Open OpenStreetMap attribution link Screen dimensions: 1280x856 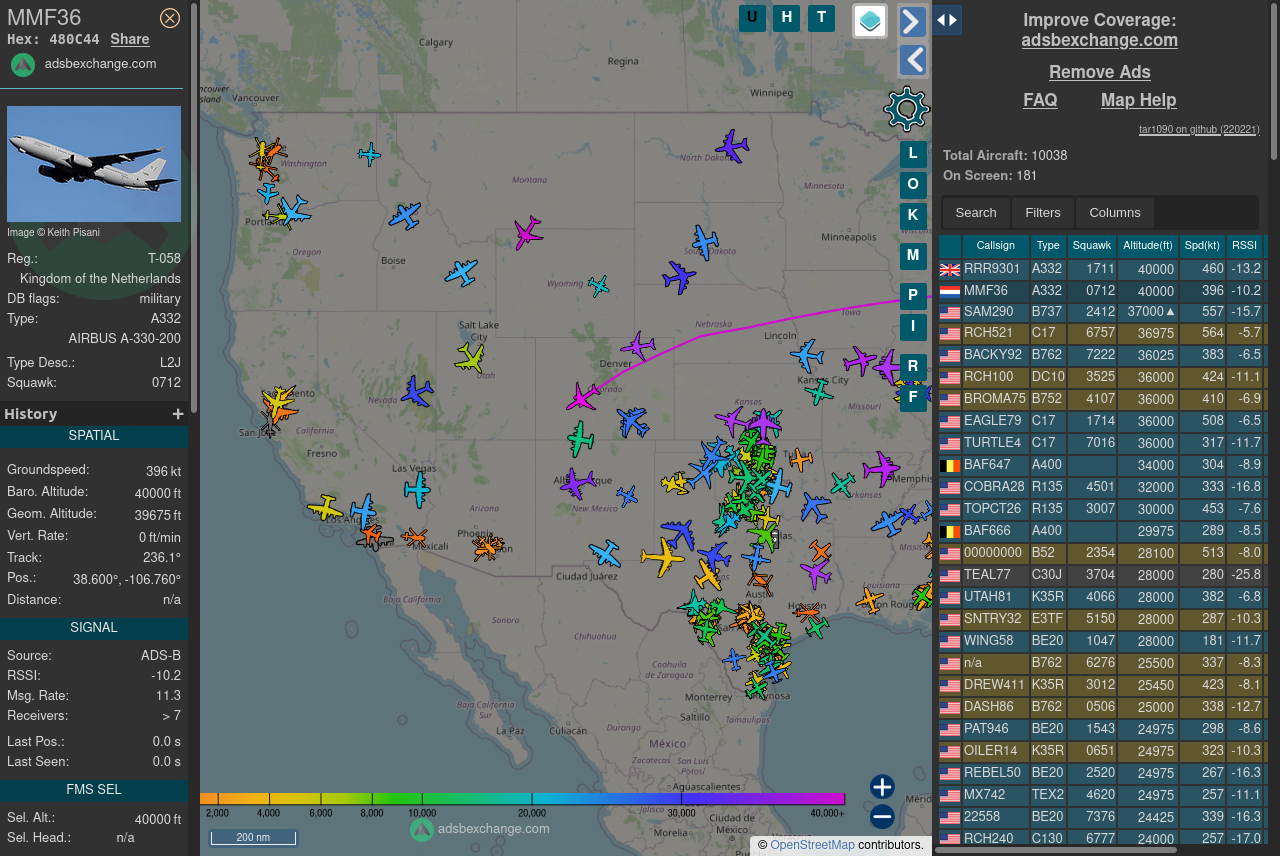812,845
